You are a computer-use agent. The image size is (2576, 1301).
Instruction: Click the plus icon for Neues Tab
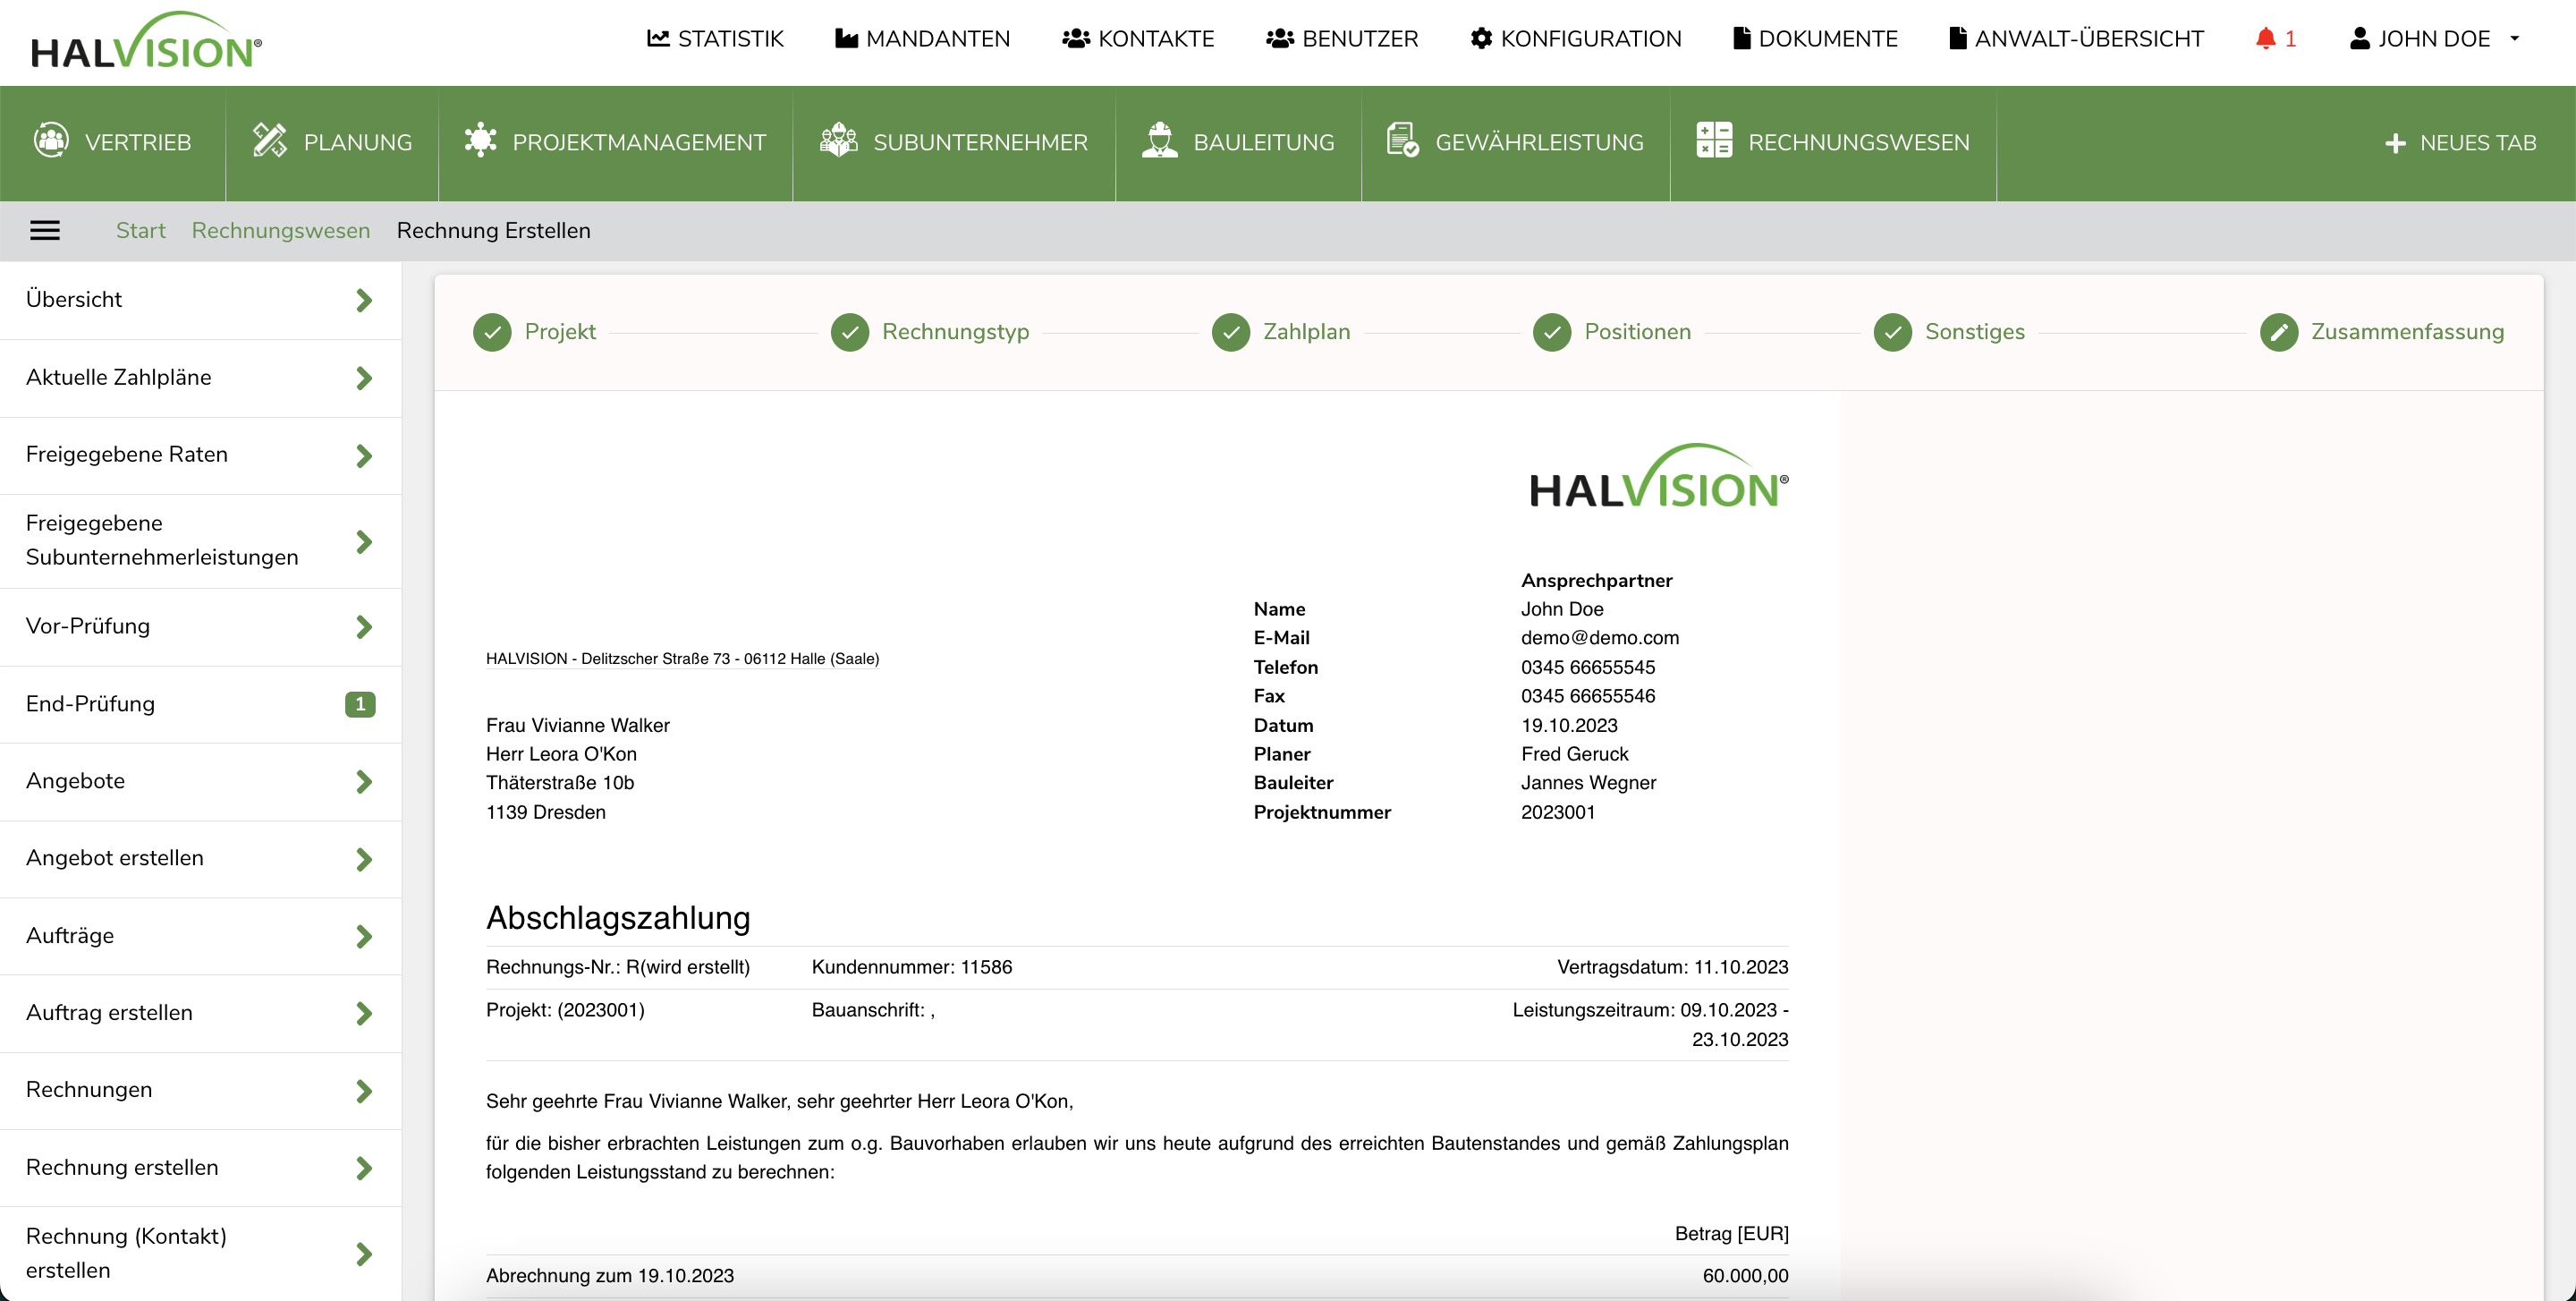pos(2395,143)
